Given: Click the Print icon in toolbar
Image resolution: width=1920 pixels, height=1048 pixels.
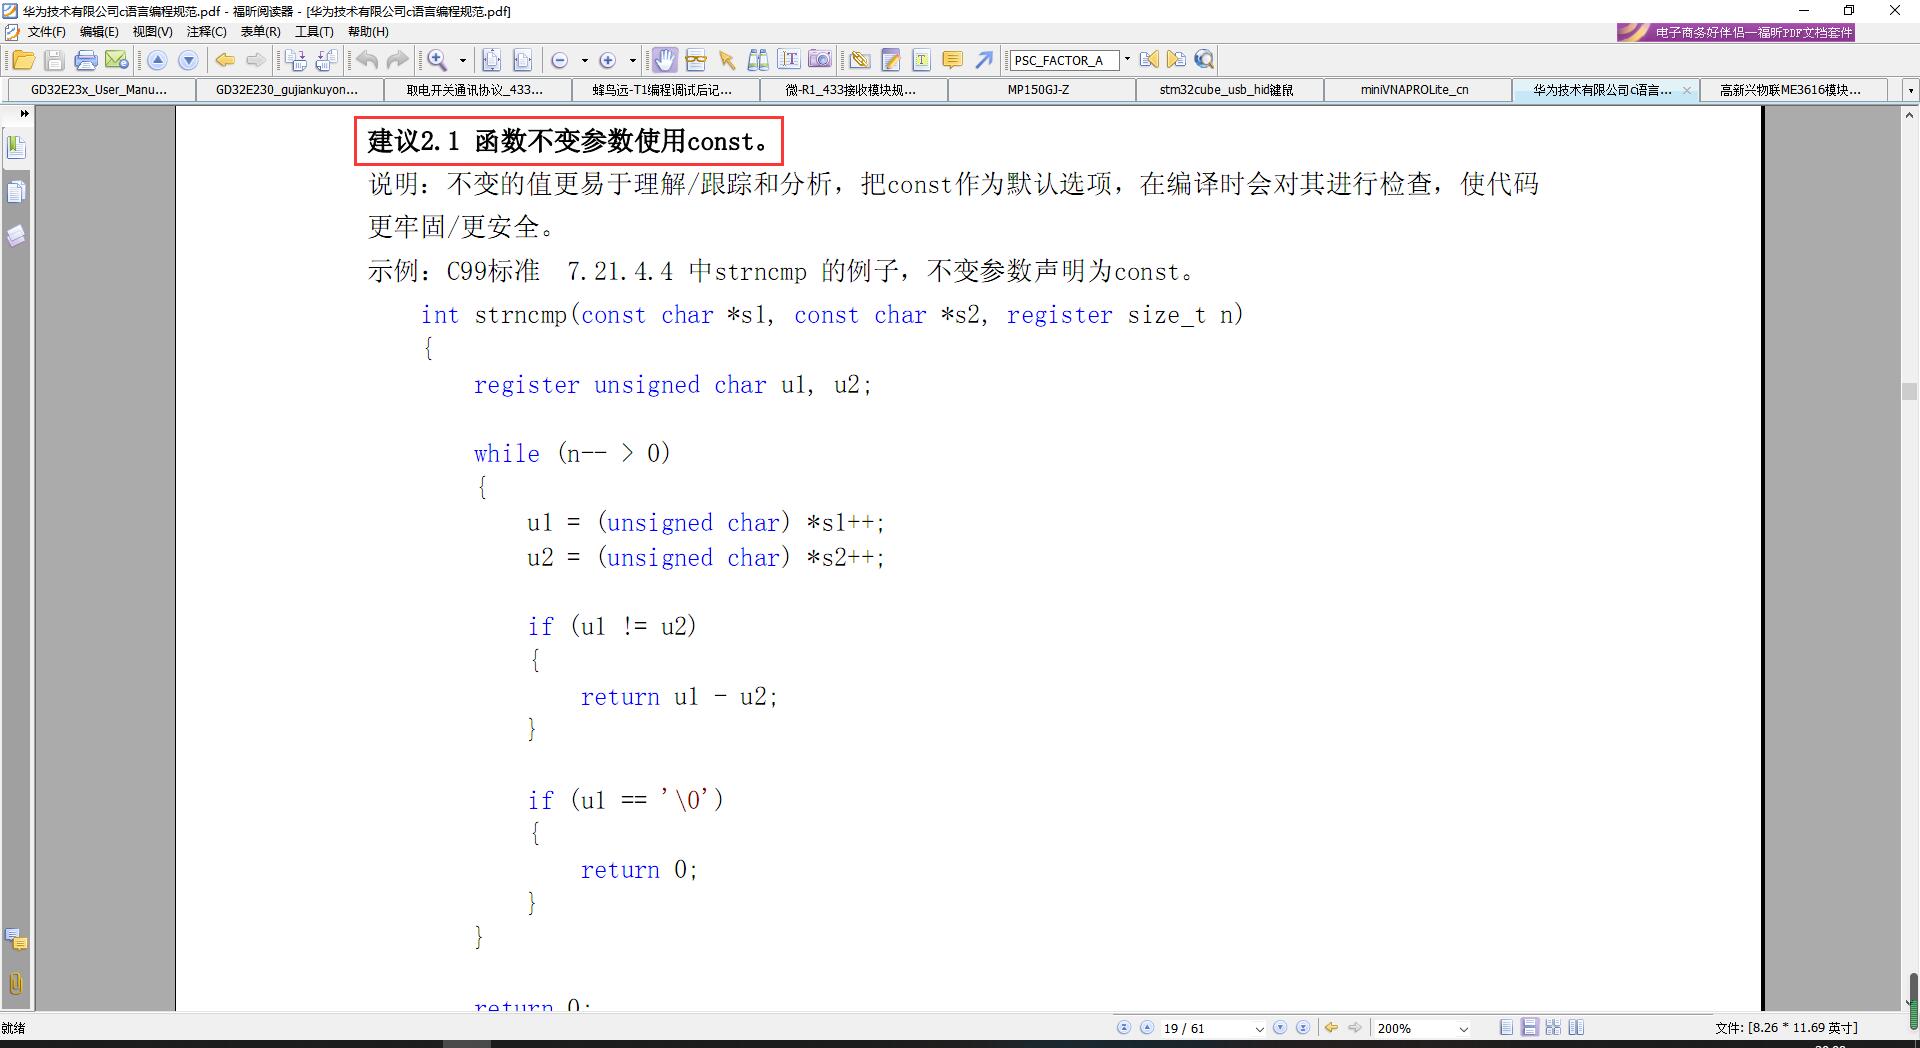Looking at the screenshot, I should [86, 60].
